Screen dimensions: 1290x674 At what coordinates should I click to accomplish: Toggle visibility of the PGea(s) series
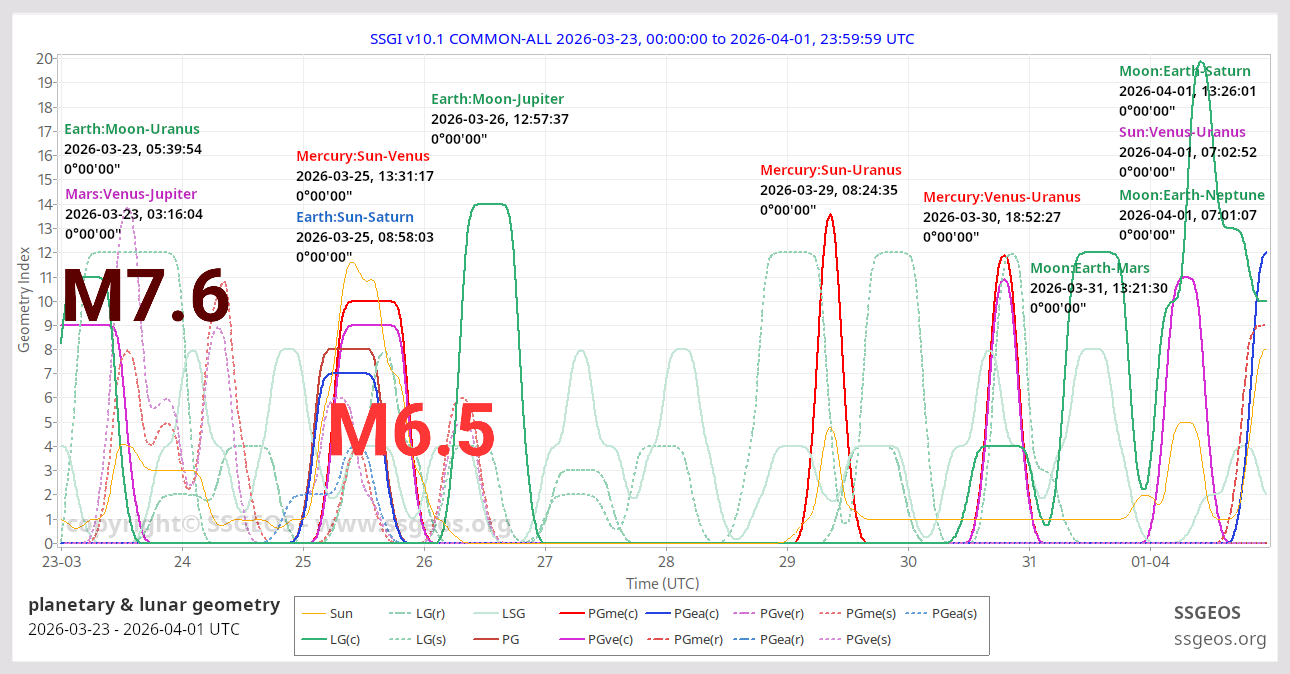click(x=915, y=613)
